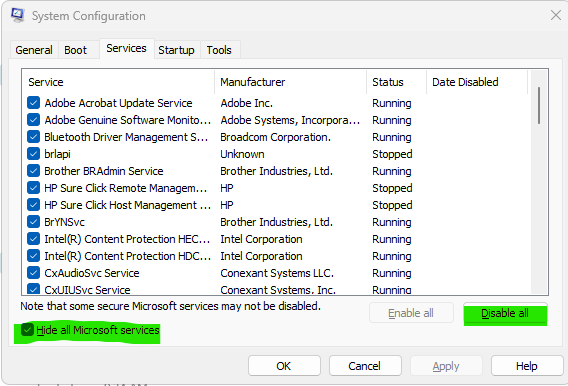
Task: Click the Cancel button
Action: pyautogui.click(x=365, y=366)
